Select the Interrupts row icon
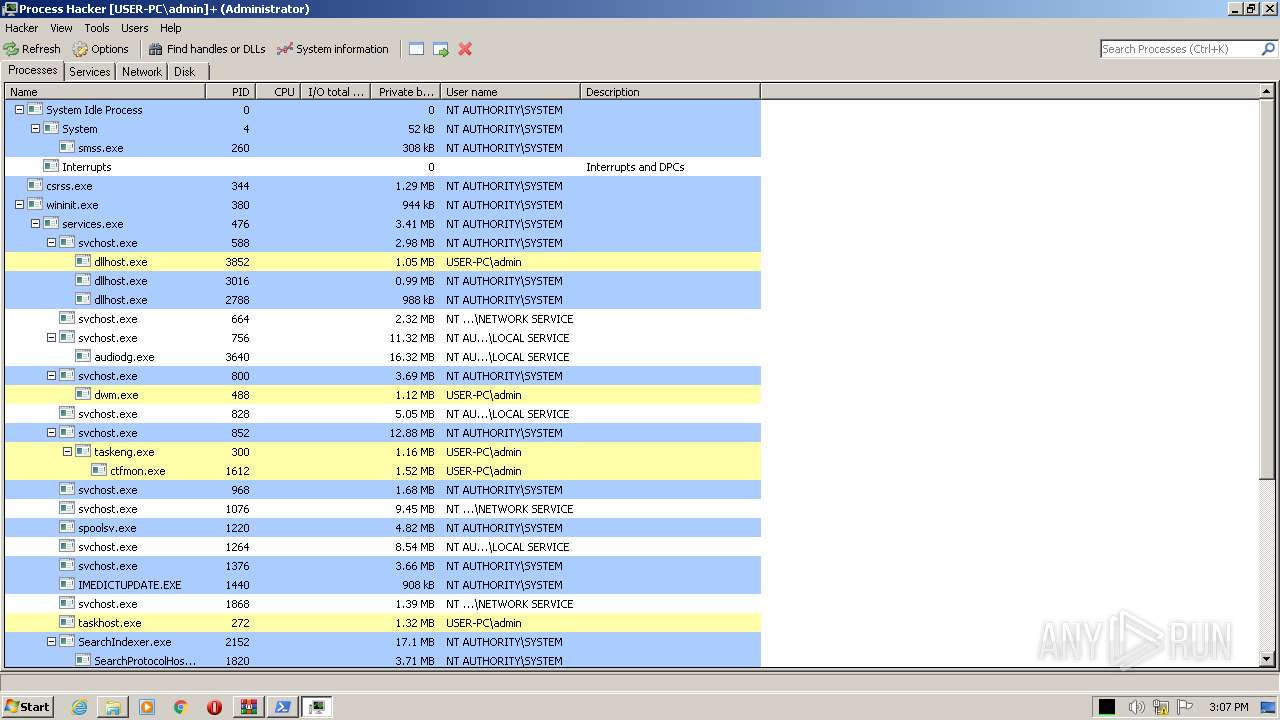 [51, 167]
